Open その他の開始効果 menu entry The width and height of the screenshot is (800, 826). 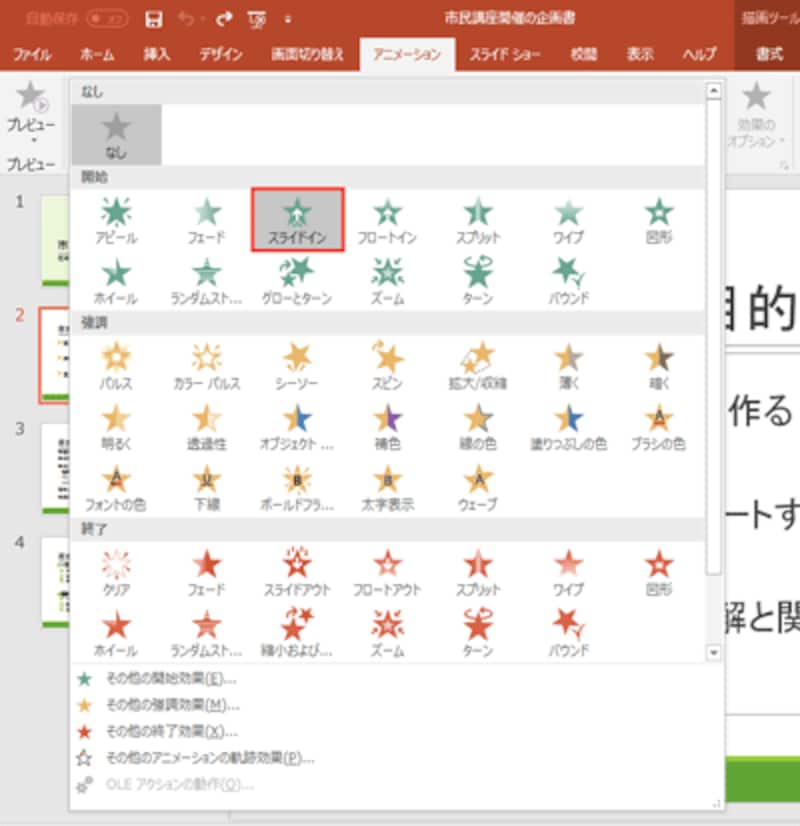pos(171,679)
